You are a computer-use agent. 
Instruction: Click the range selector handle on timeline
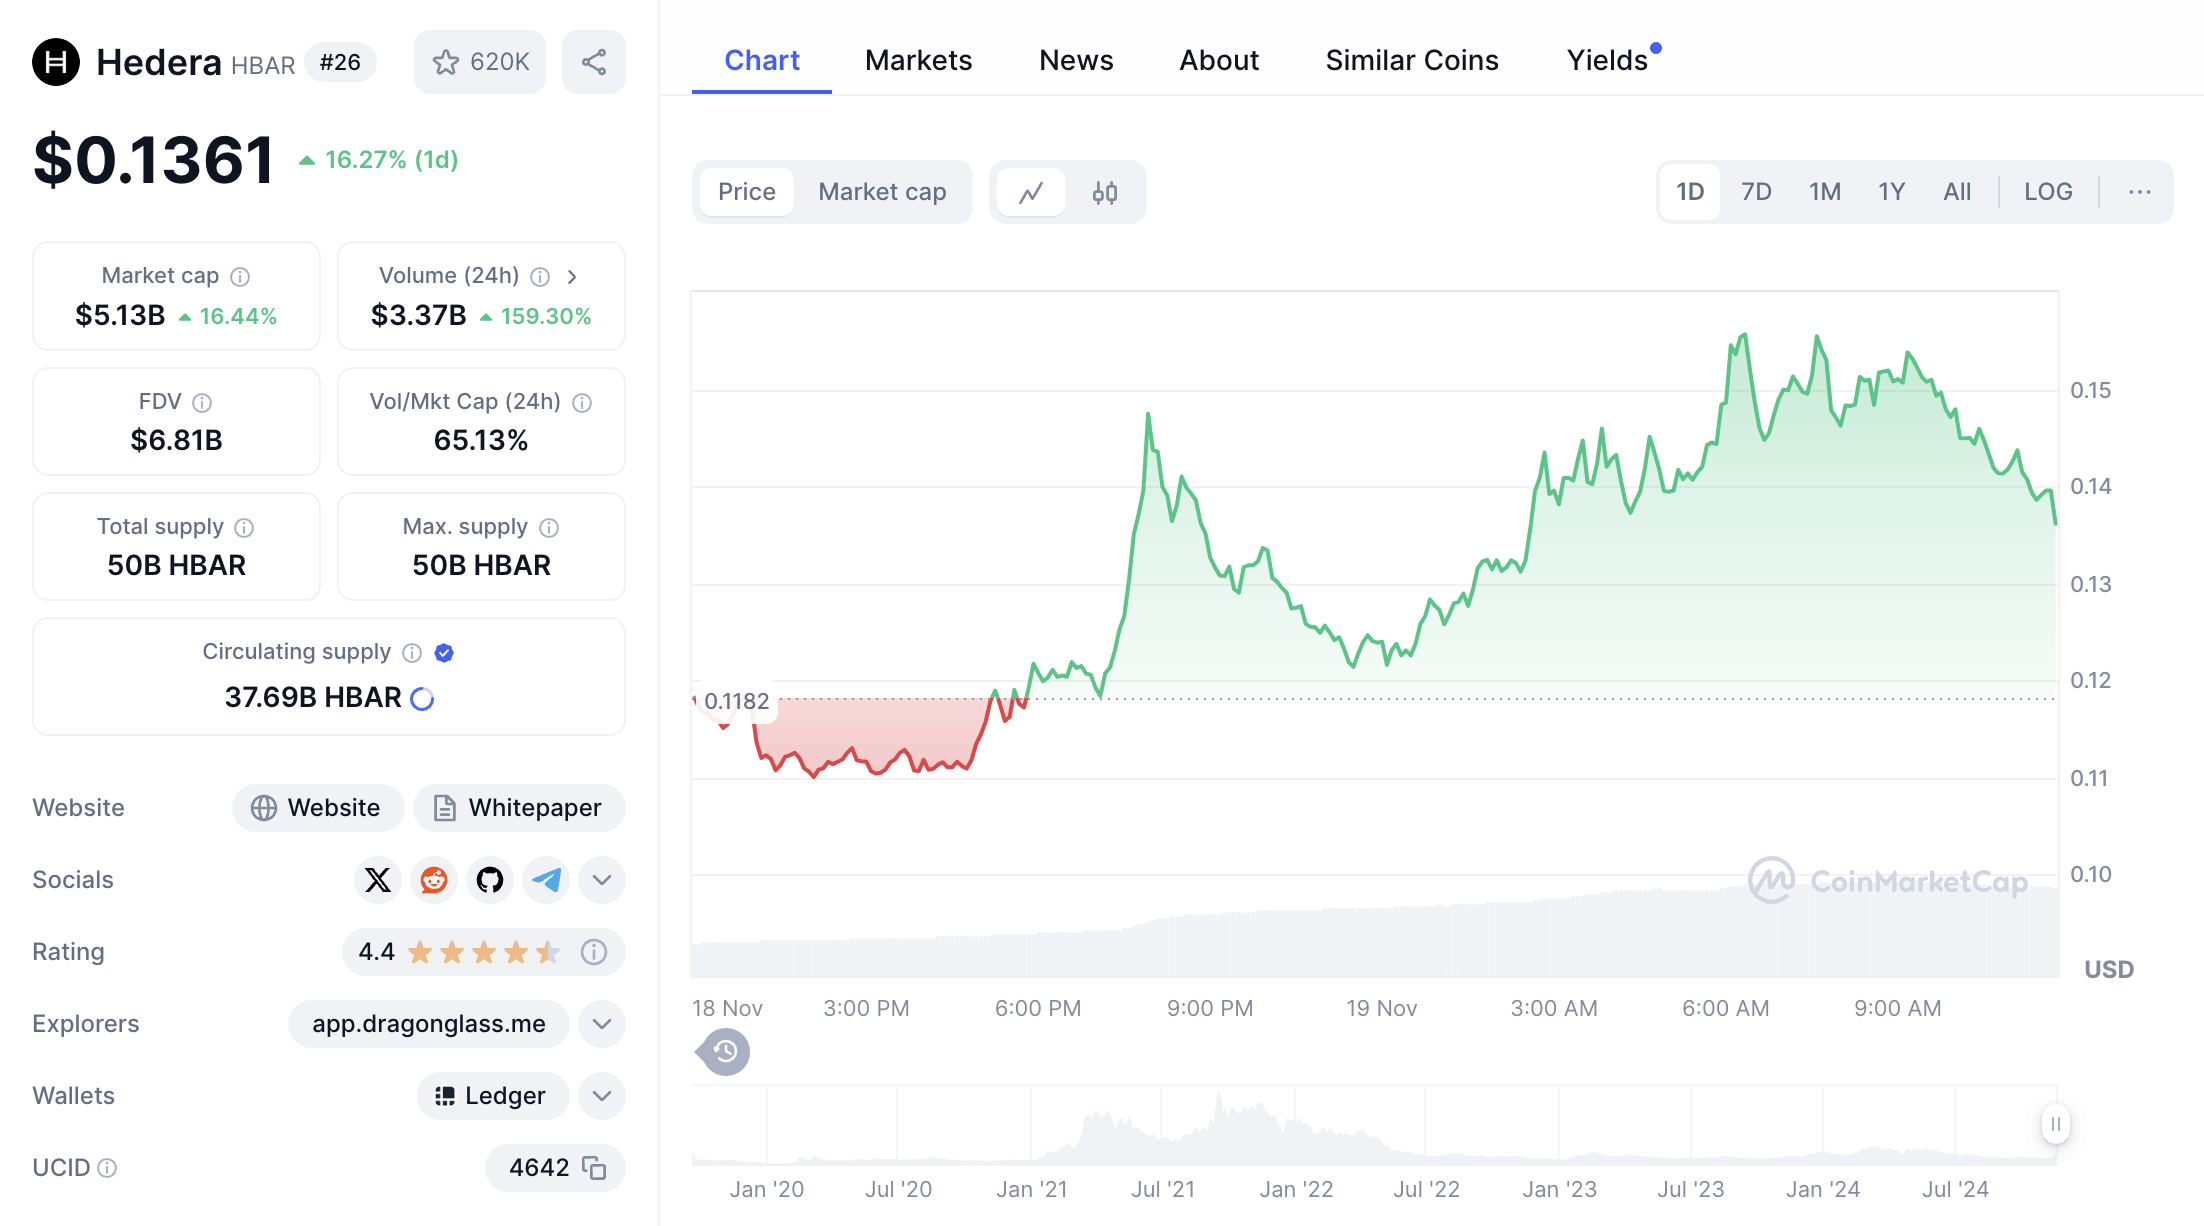[2055, 1124]
